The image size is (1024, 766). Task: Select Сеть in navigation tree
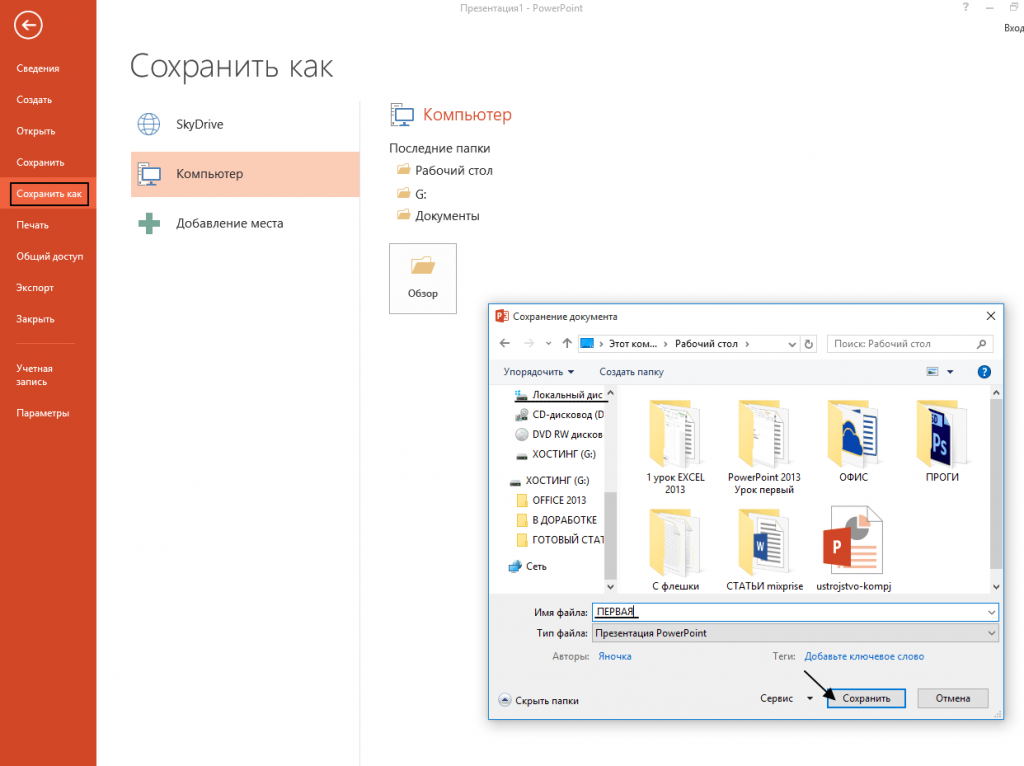[528, 566]
